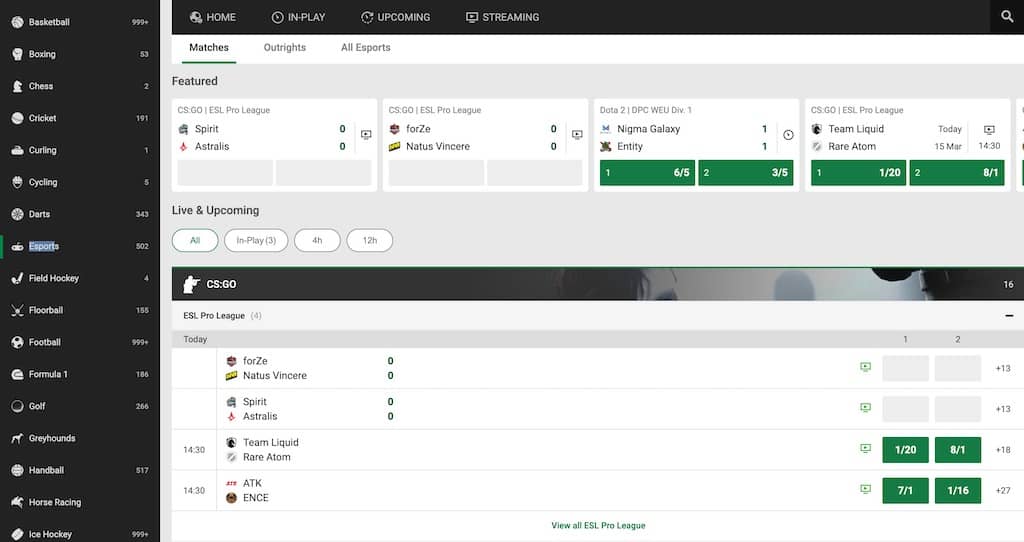
Task: Switch to the Matches tab
Action: (209, 48)
